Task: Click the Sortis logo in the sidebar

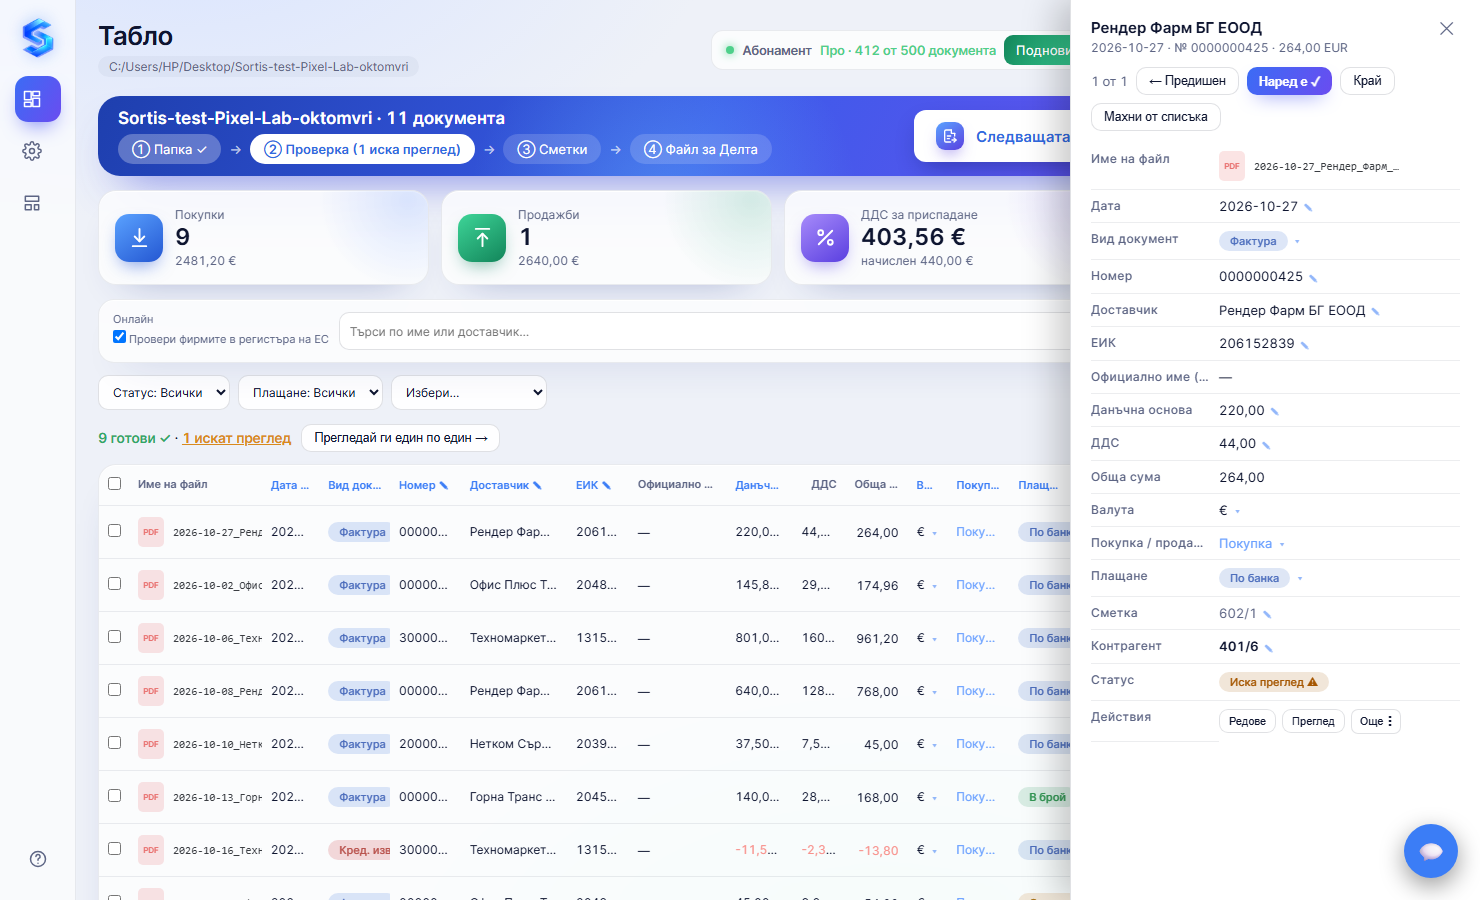Action: click(38, 38)
